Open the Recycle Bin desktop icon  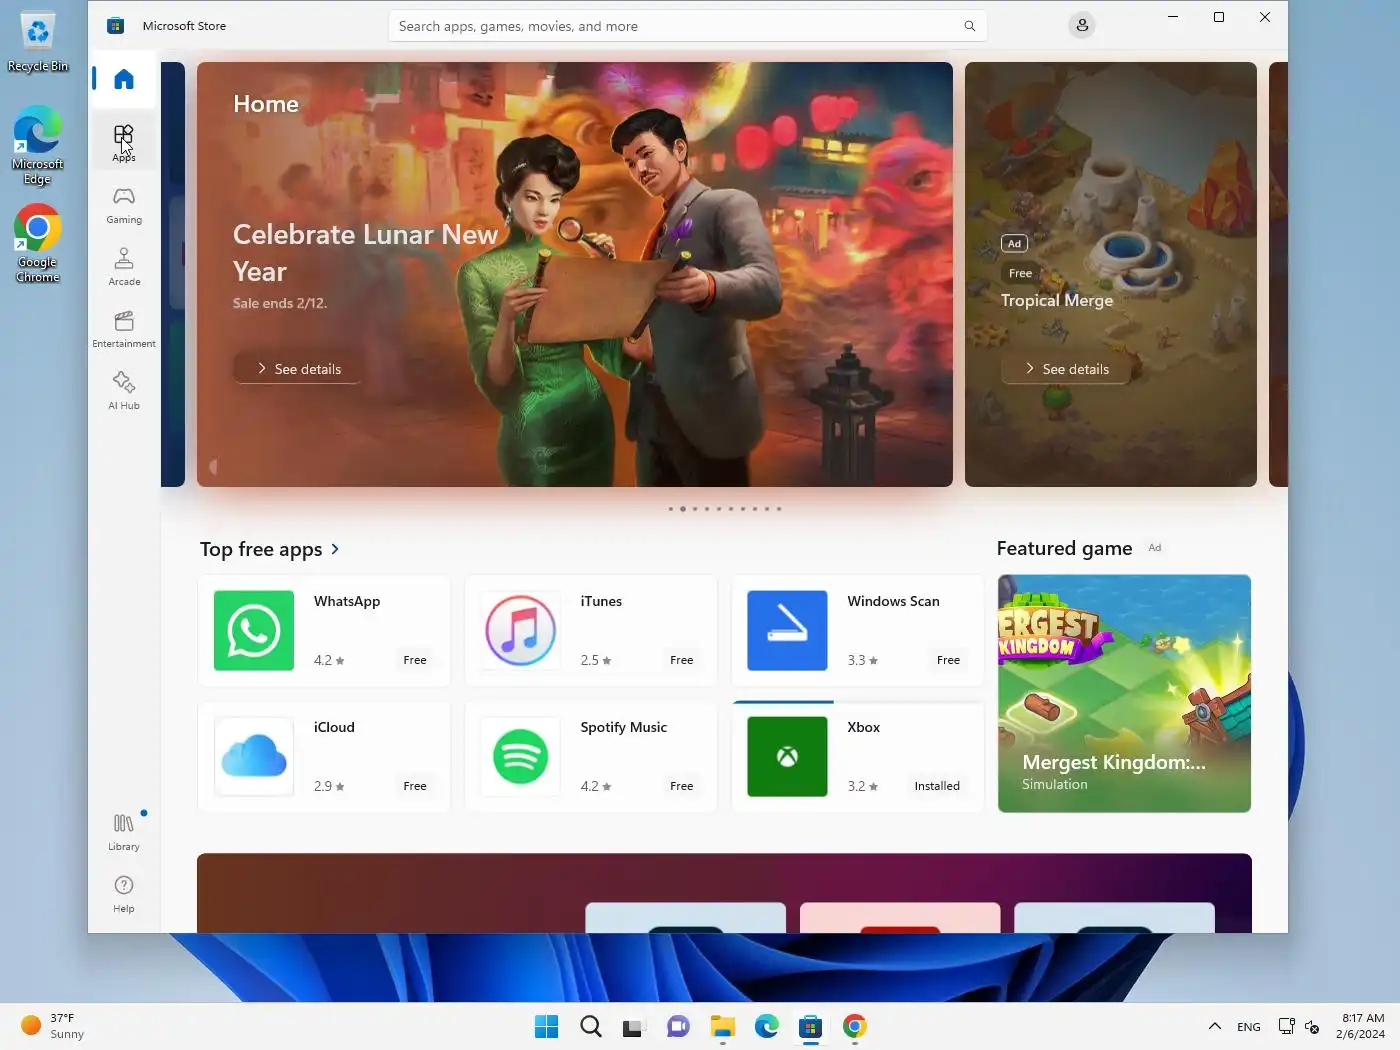pos(38,42)
